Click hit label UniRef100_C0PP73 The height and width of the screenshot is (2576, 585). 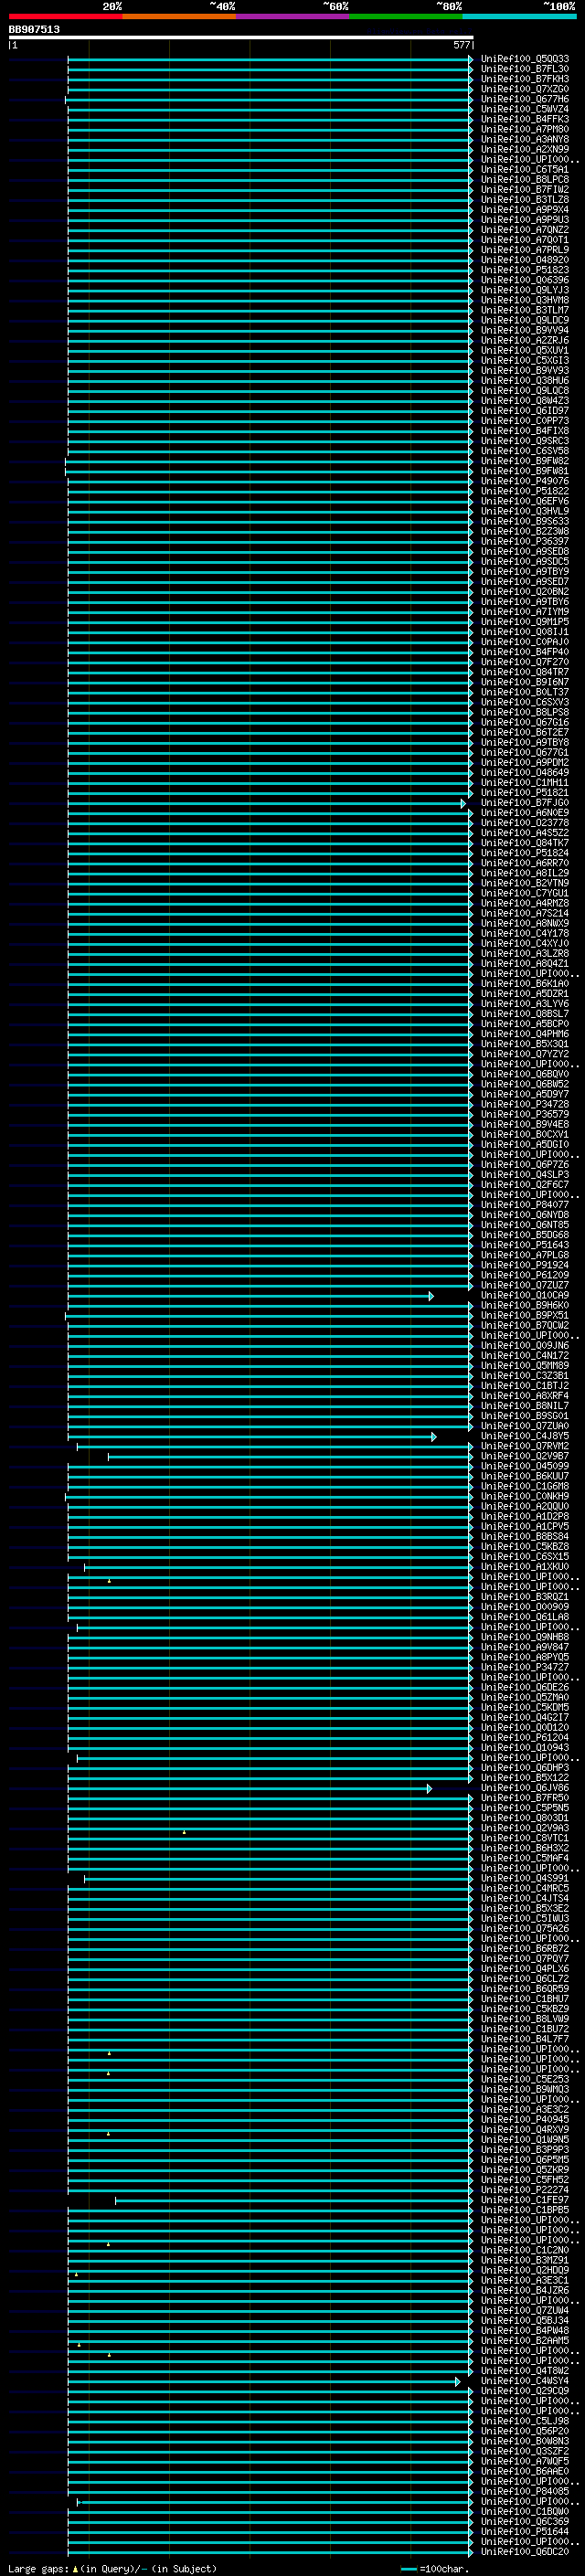525,421
